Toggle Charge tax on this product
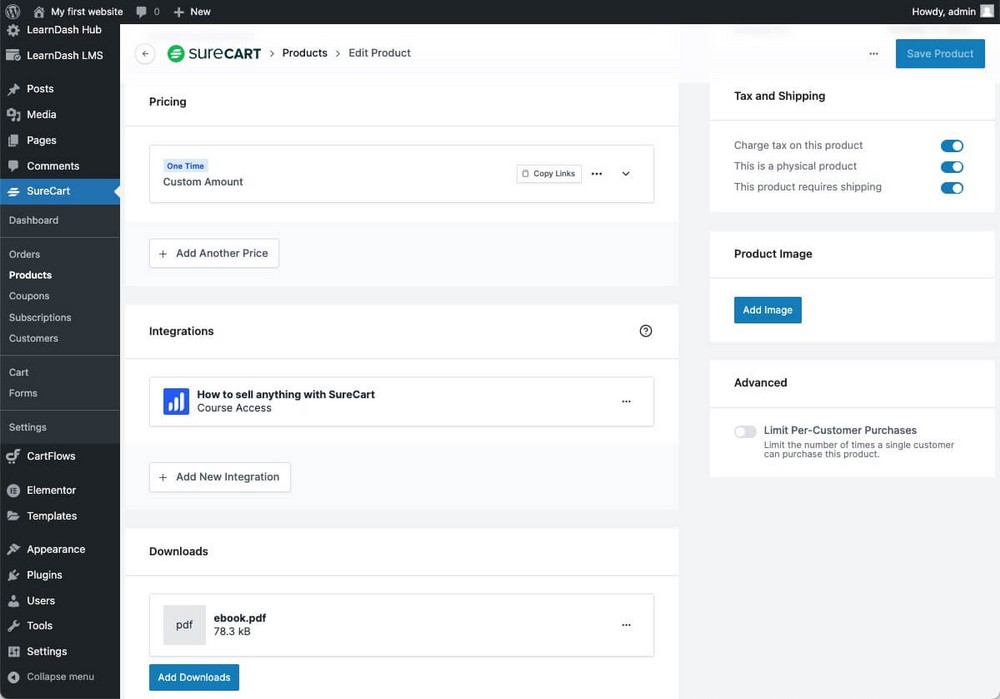 [x=952, y=146]
